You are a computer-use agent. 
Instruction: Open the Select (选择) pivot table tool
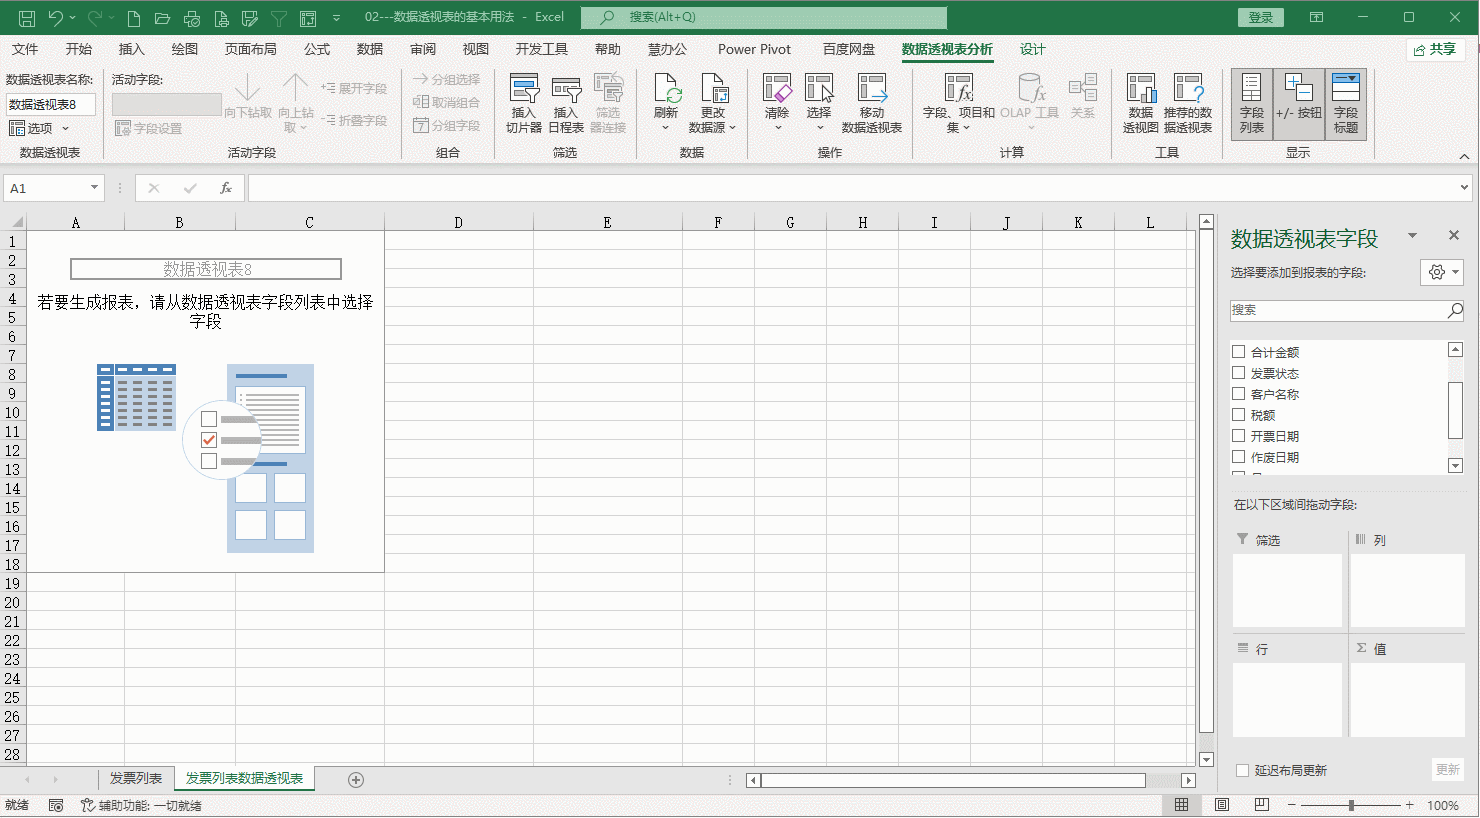click(x=819, y=104)
